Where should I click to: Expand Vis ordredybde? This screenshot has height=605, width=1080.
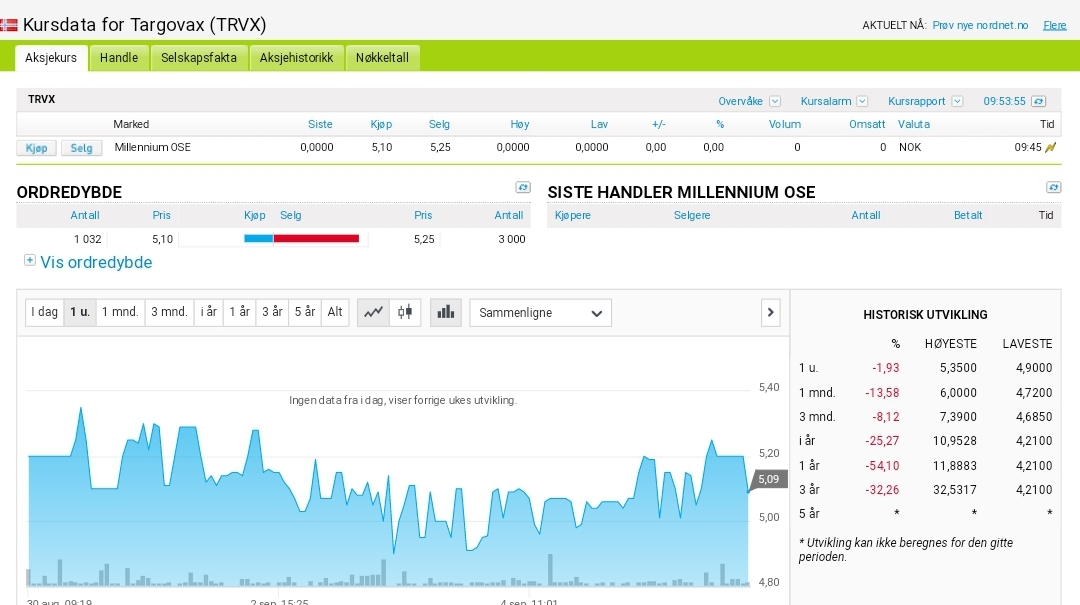point(96,263)
